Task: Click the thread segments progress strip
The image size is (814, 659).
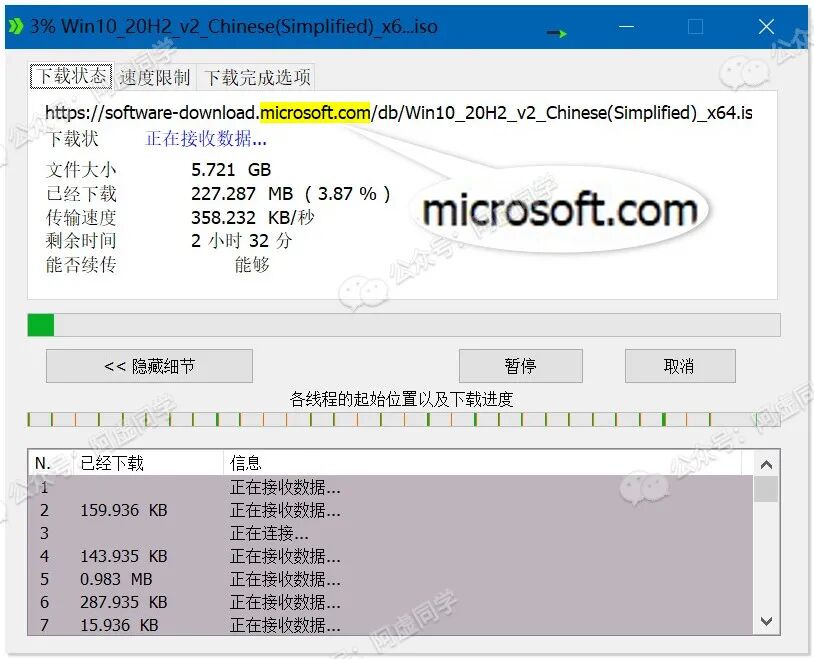Action: [404, 420]
